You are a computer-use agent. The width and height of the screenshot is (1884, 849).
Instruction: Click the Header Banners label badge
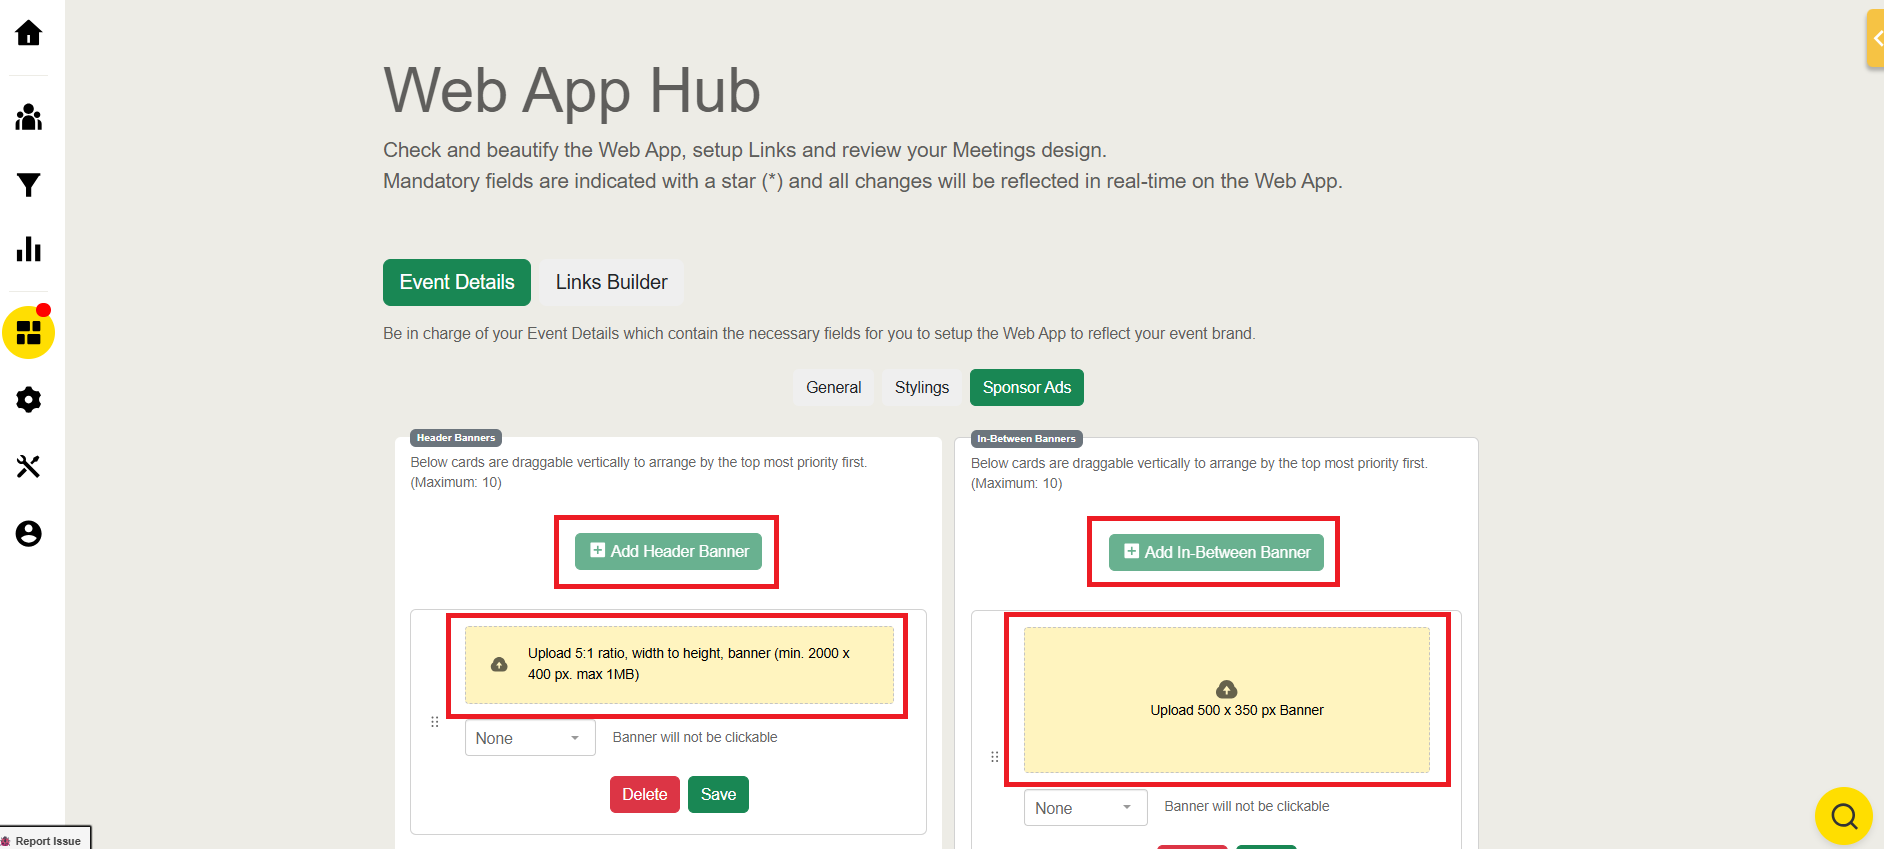[x=456, y=438]
